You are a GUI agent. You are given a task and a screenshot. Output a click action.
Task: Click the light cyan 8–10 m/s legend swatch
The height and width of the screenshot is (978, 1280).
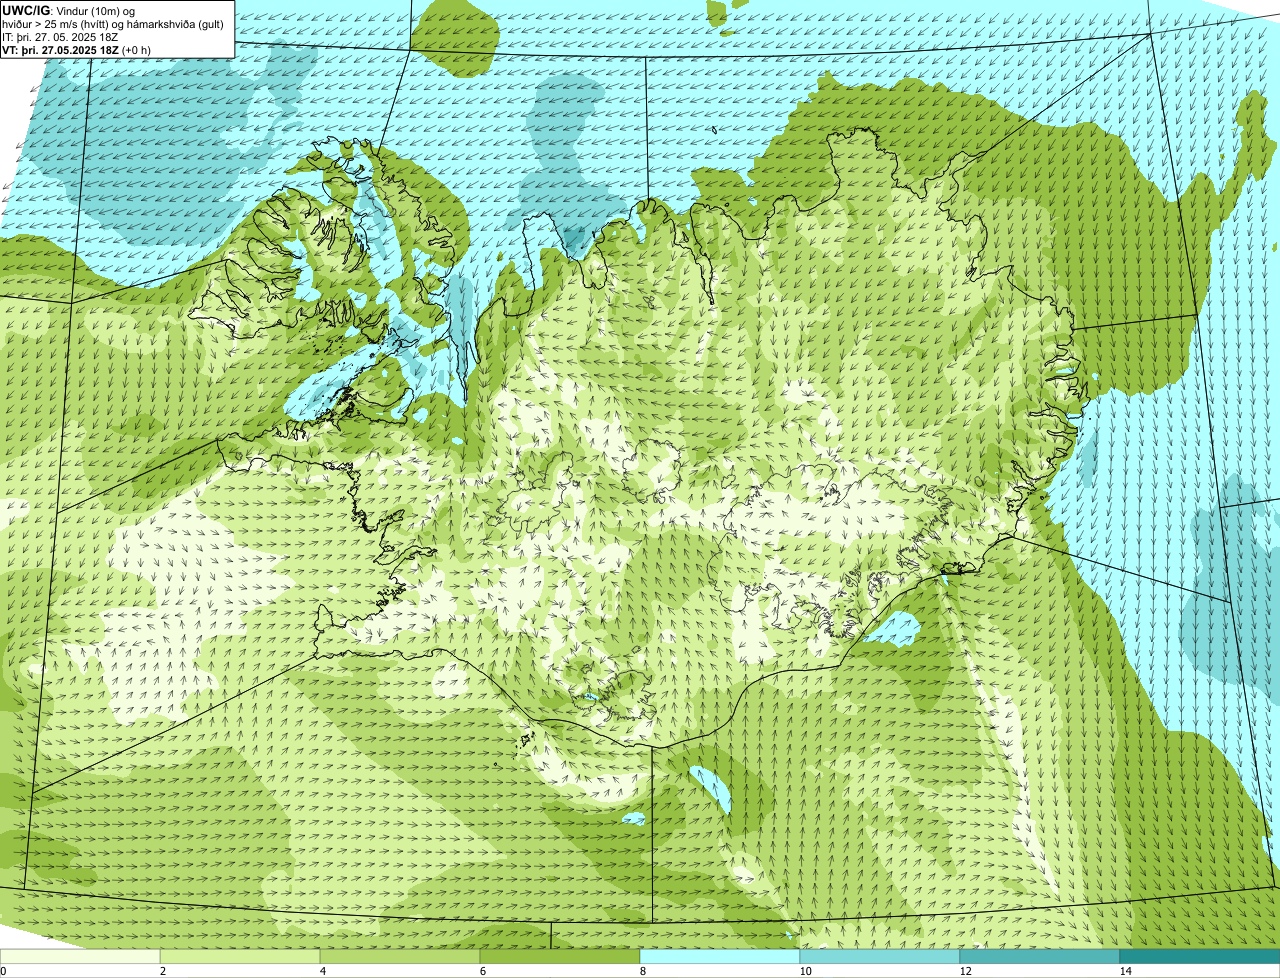pyautogui.click(x=720, y=956)
